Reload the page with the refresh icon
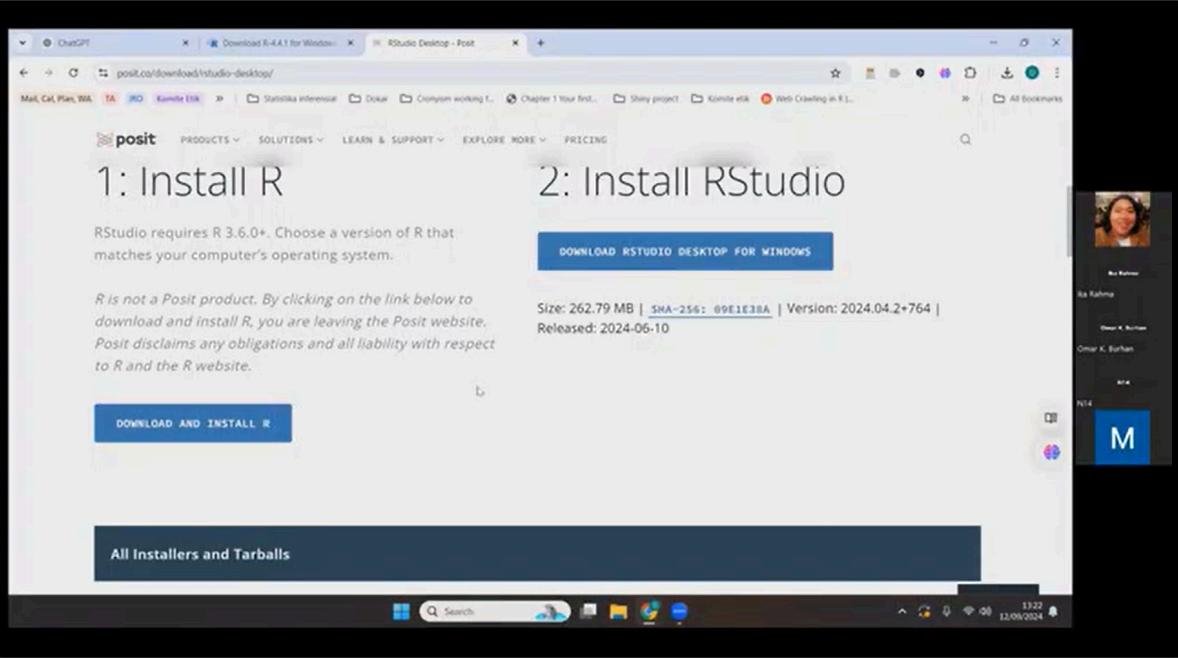 pos(74,73)
